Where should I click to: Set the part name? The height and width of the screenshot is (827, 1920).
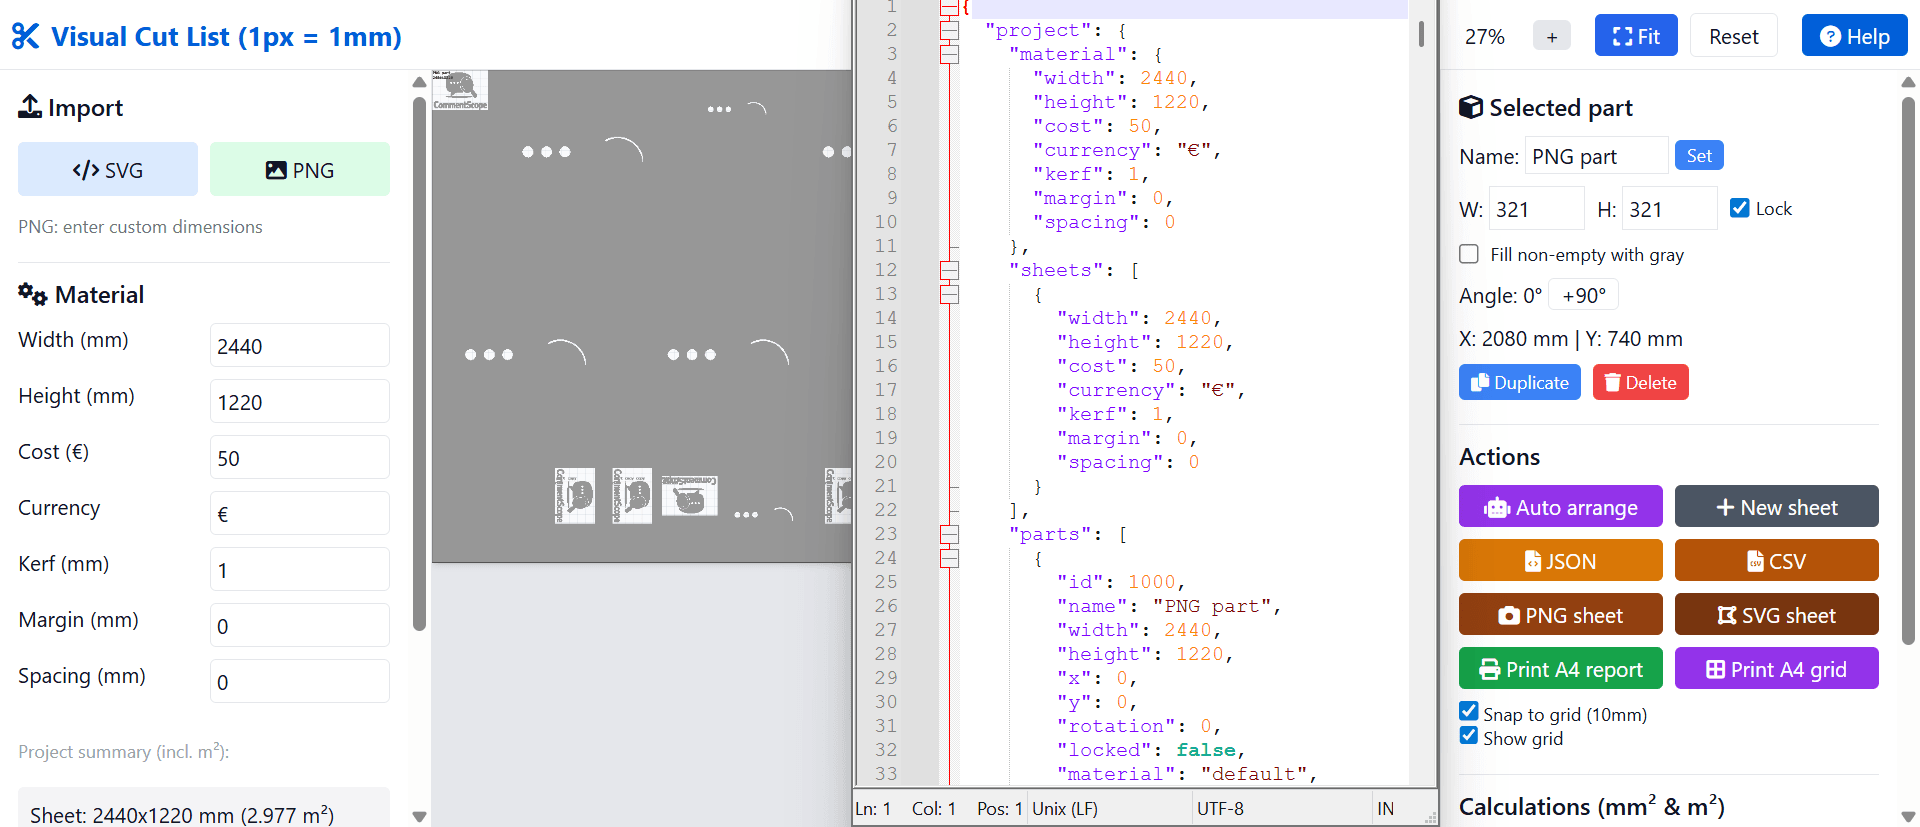click(x=1699, y=155)
